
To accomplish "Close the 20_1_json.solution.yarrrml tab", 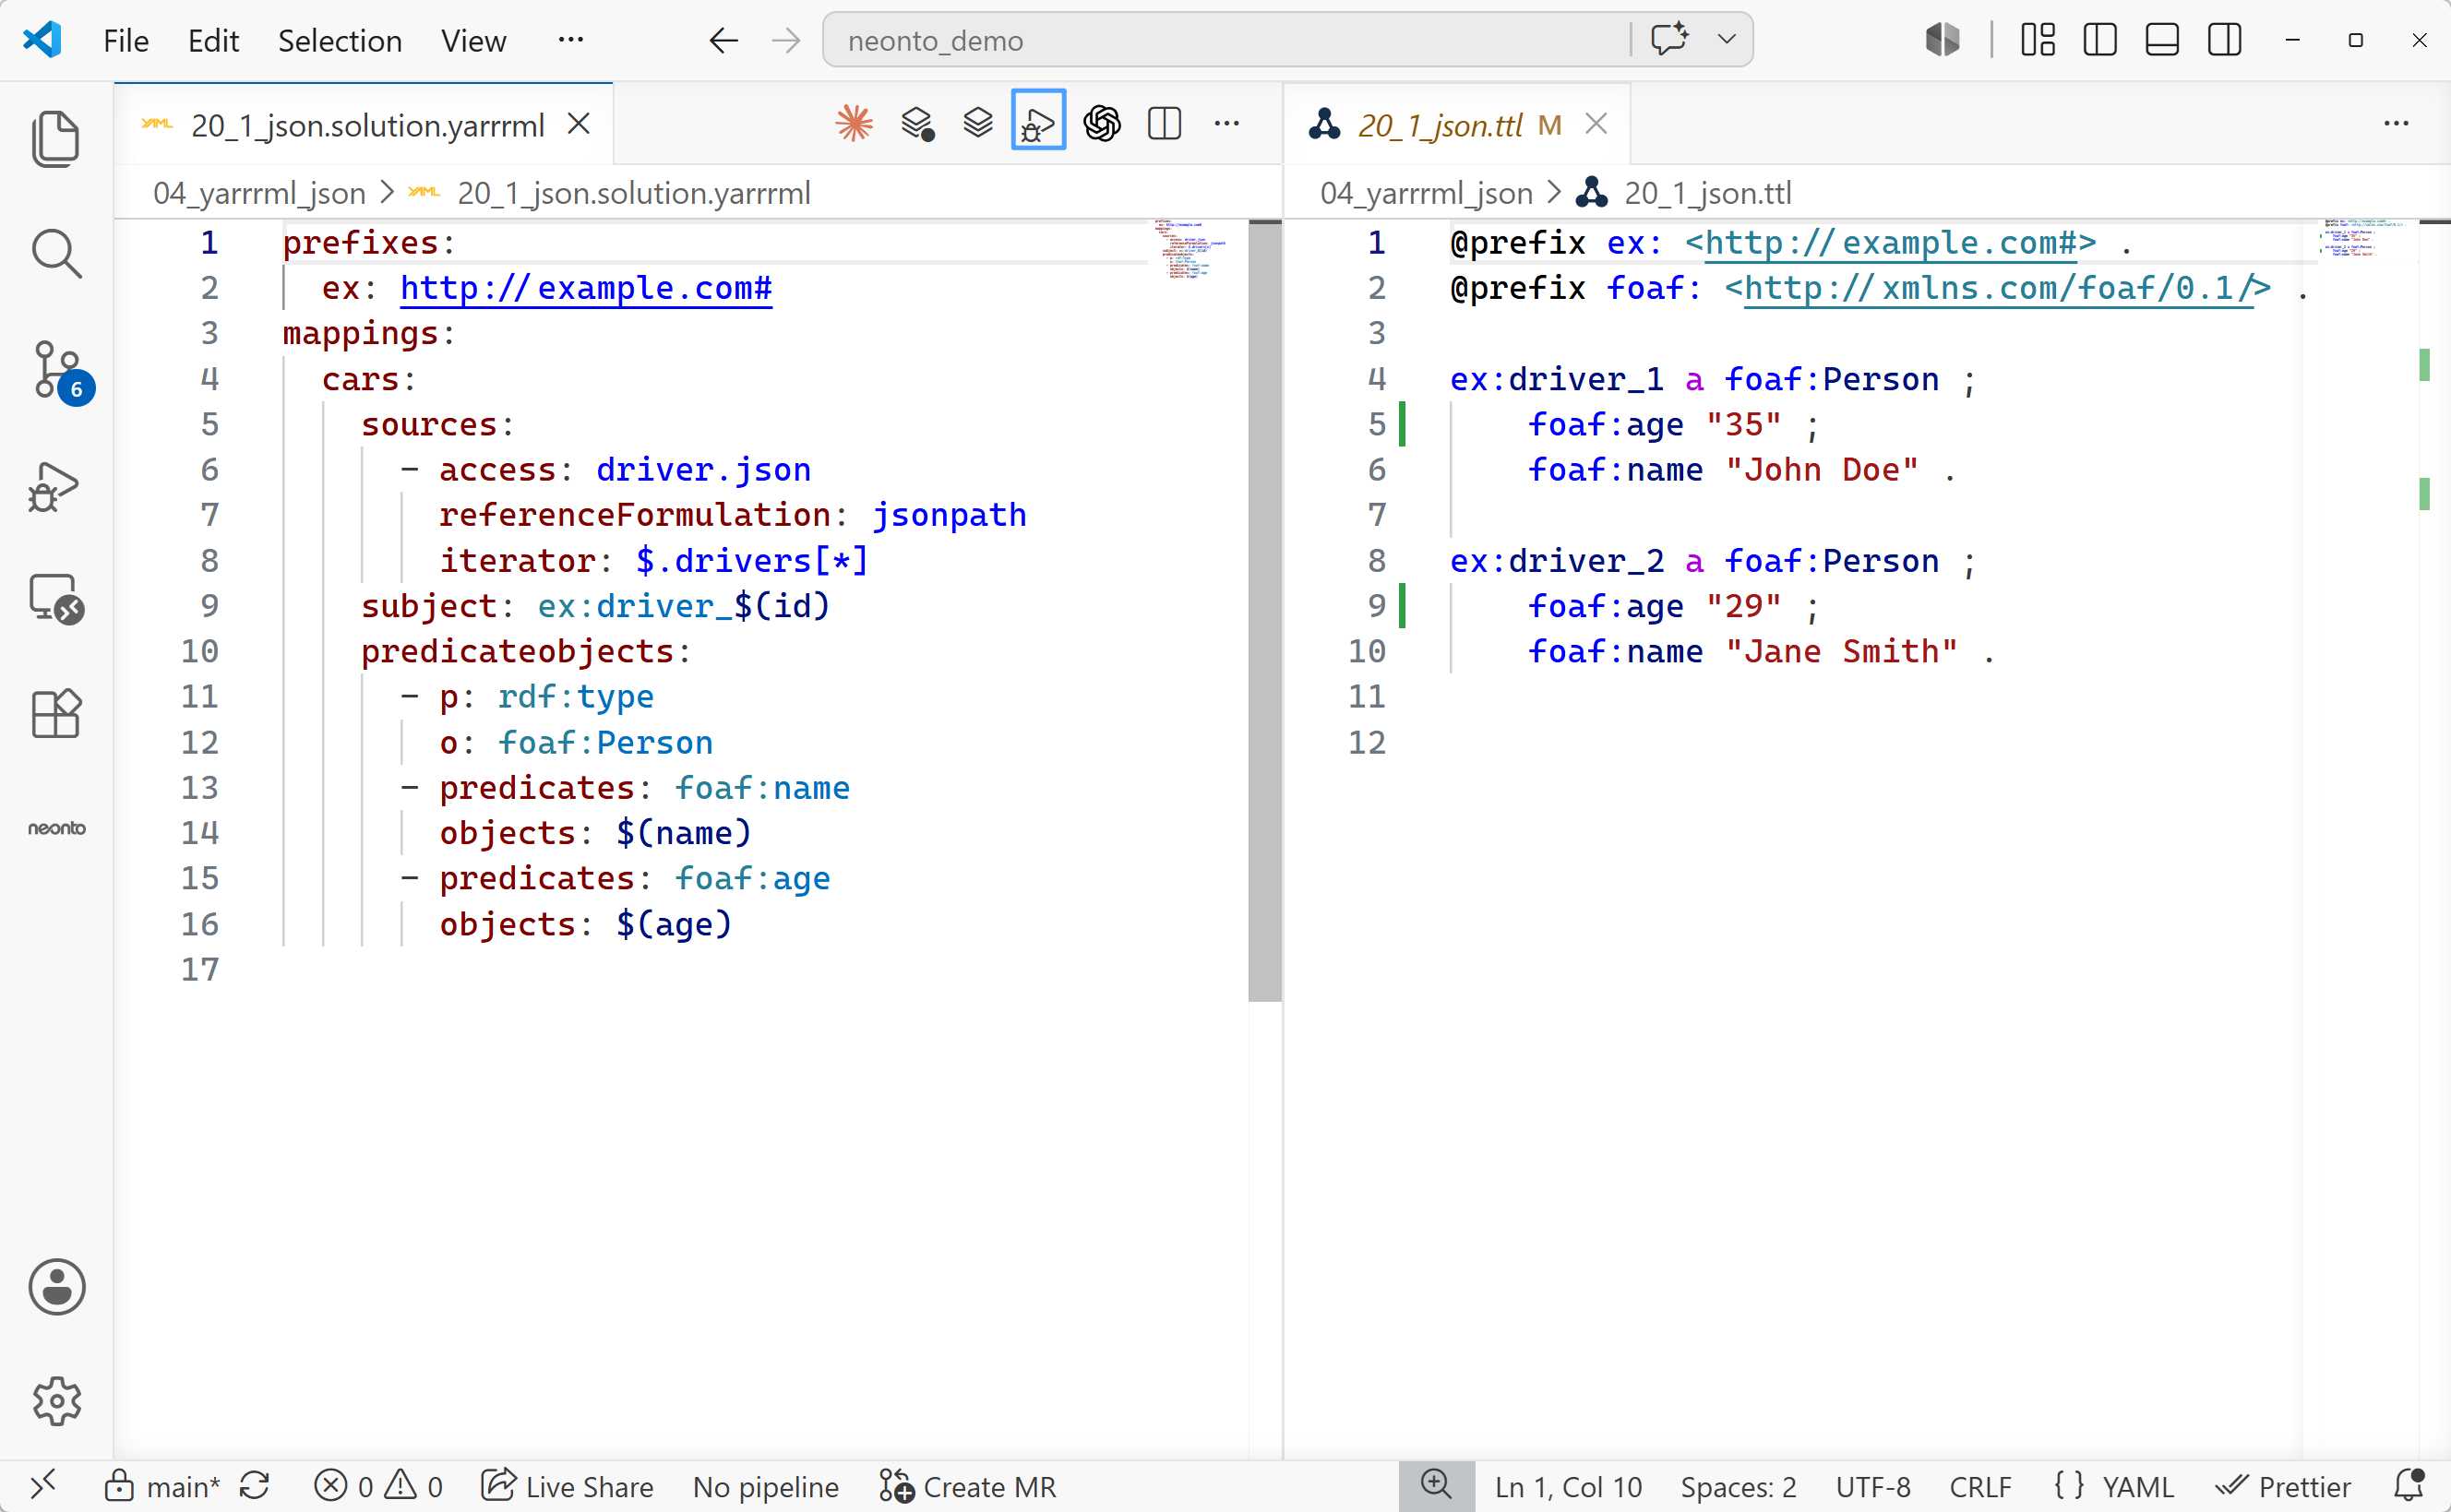I will 579,125.
